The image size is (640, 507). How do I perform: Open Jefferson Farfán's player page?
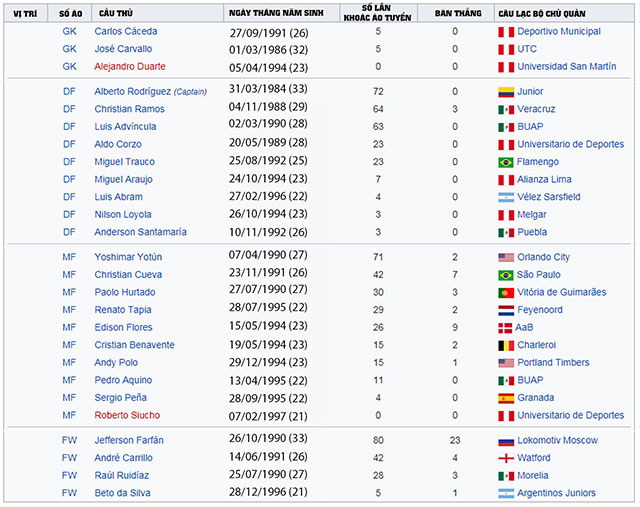129,440
